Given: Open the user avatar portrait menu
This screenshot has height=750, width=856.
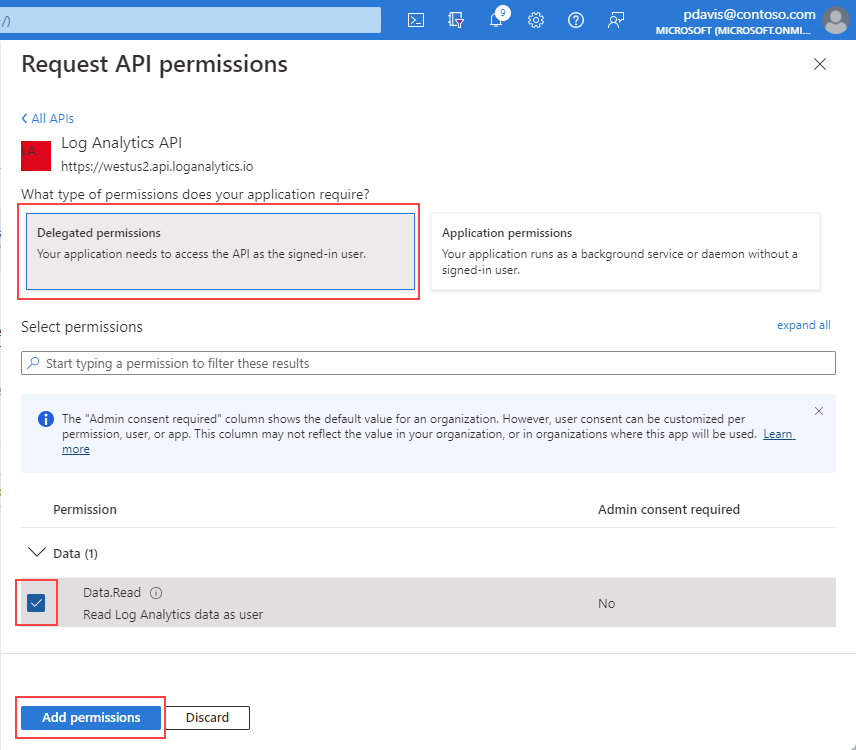Looking at the screenshot, I should (836, 20).
